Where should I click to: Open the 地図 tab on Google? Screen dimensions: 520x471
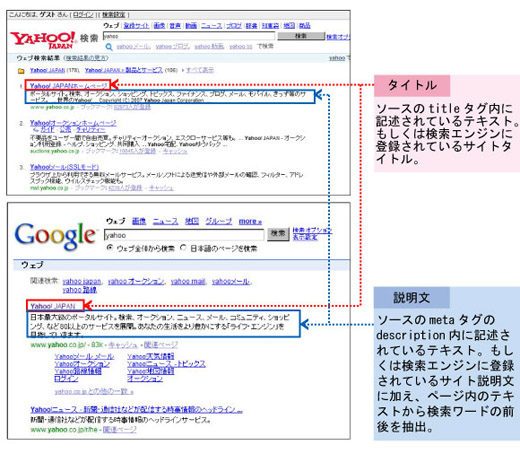[x=192, y=221]
